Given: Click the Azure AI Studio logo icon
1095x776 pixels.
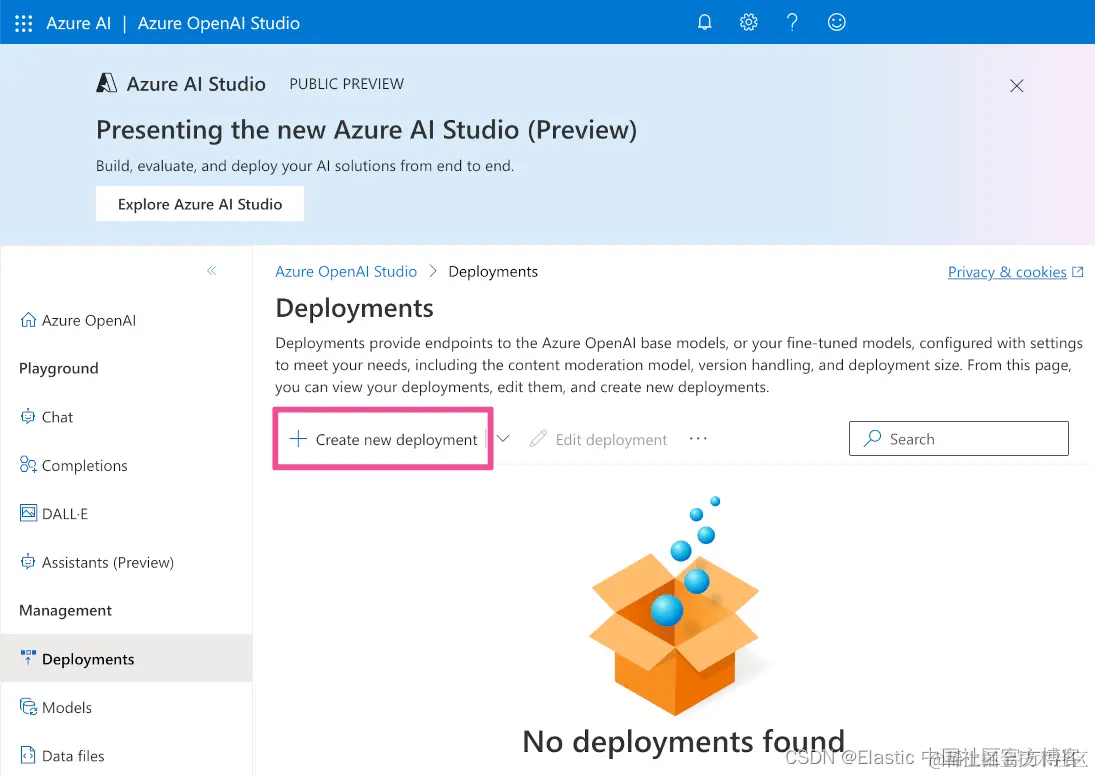Looking at the screenshot, I should (106, 83).
